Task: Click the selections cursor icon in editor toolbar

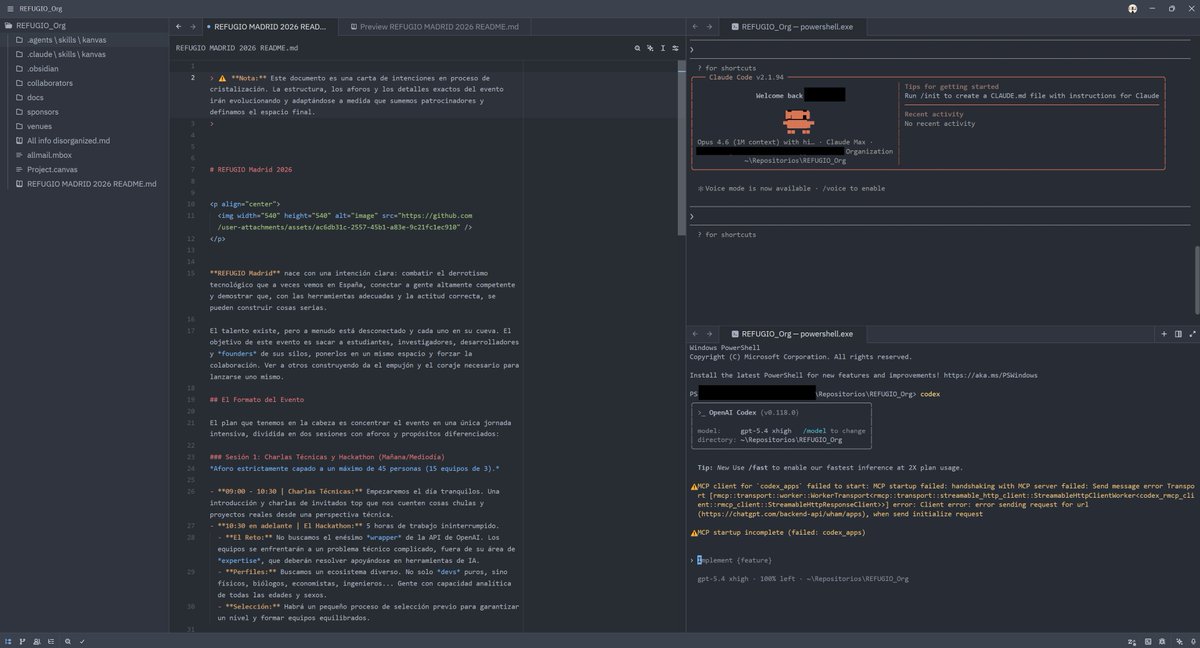Action: click(663, 47)
